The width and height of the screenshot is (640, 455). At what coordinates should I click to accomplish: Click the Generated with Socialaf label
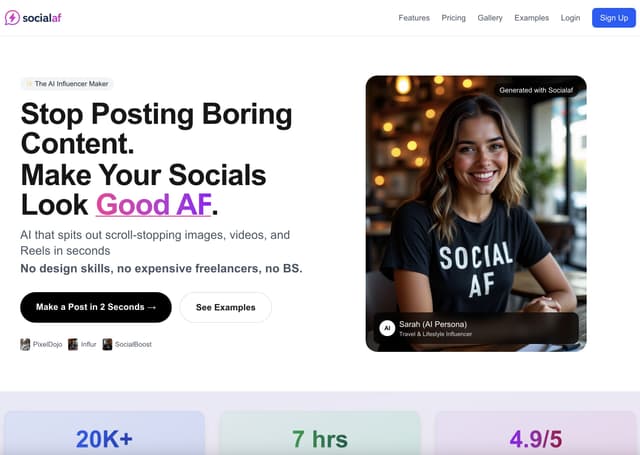pyautogui.click(x=538, y=90)
